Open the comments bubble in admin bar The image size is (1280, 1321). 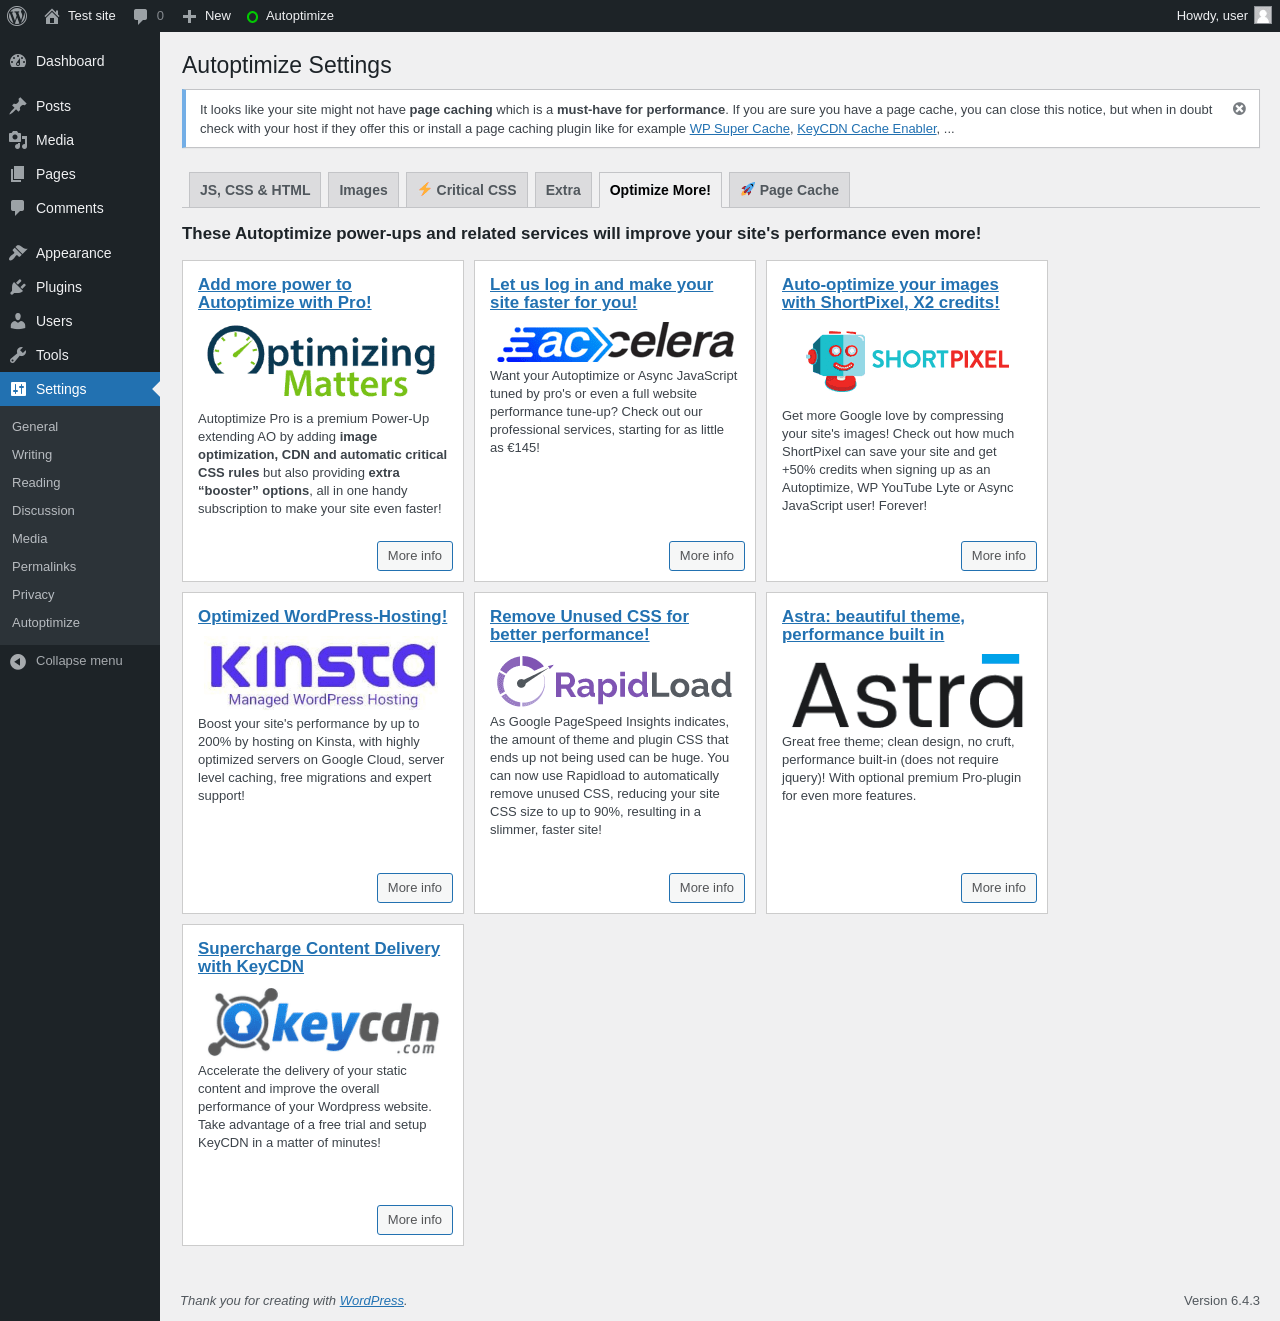coord(140,16)
